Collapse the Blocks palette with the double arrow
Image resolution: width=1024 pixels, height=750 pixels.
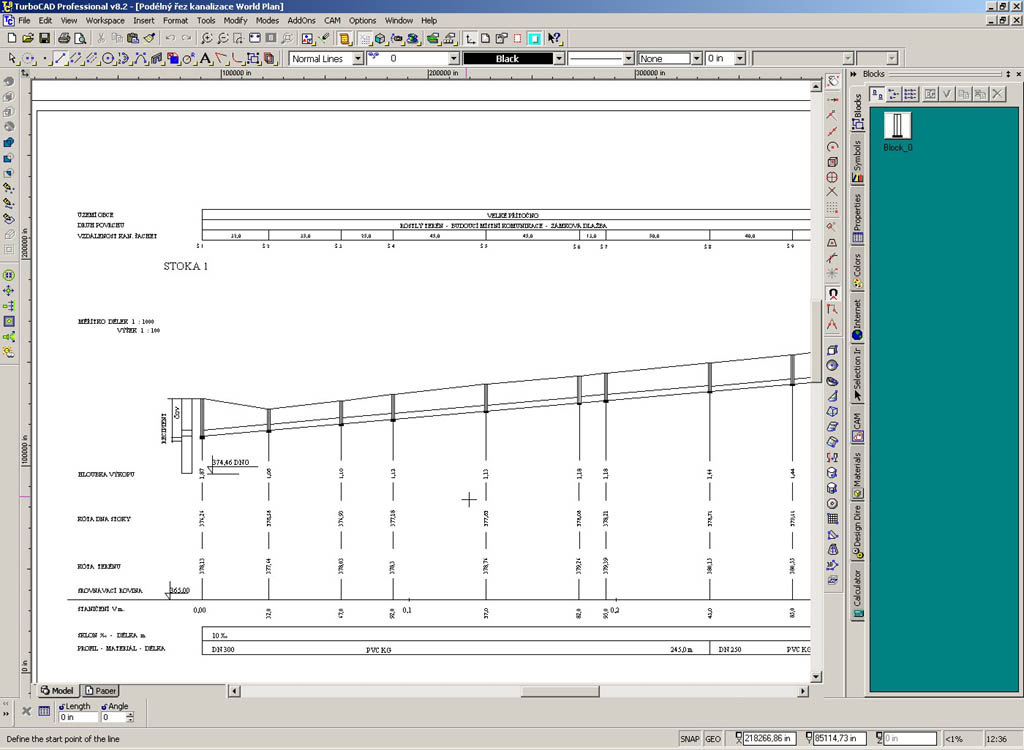(x=854, y=74)
